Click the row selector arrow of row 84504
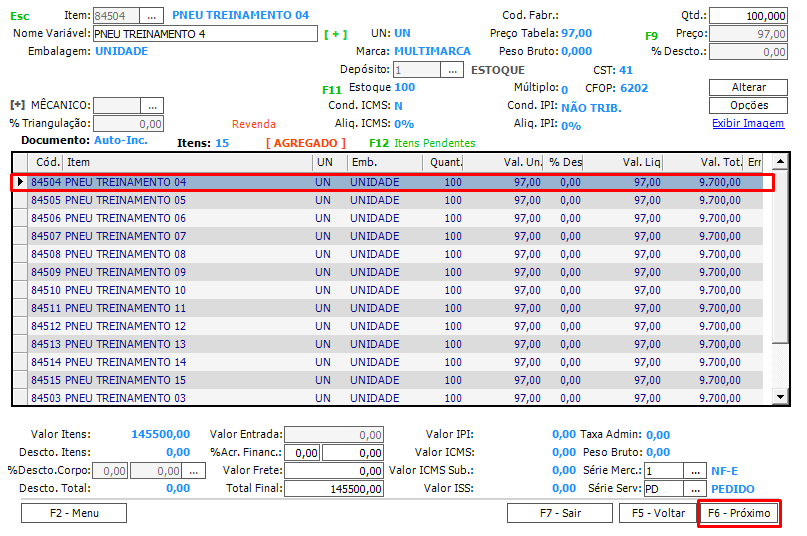 20,182
